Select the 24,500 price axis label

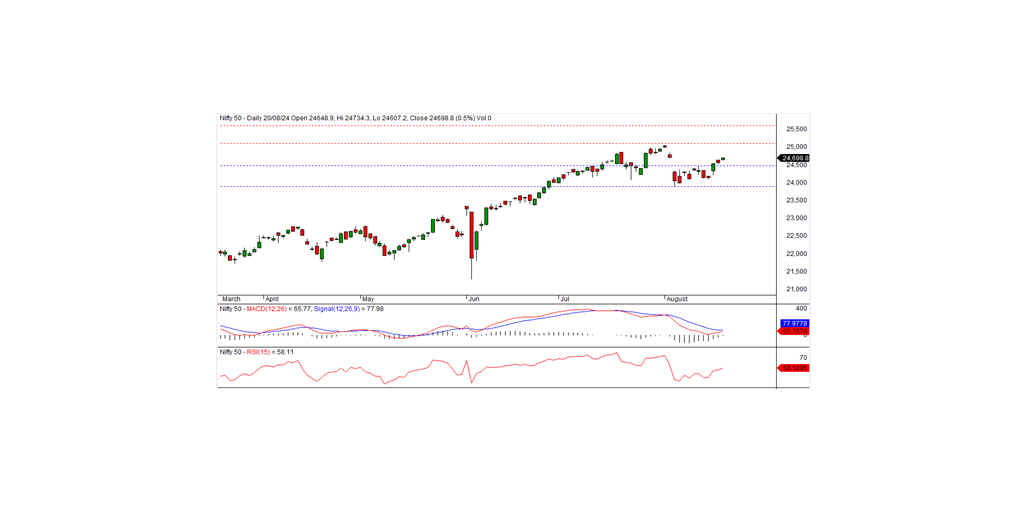click(797, 165)
